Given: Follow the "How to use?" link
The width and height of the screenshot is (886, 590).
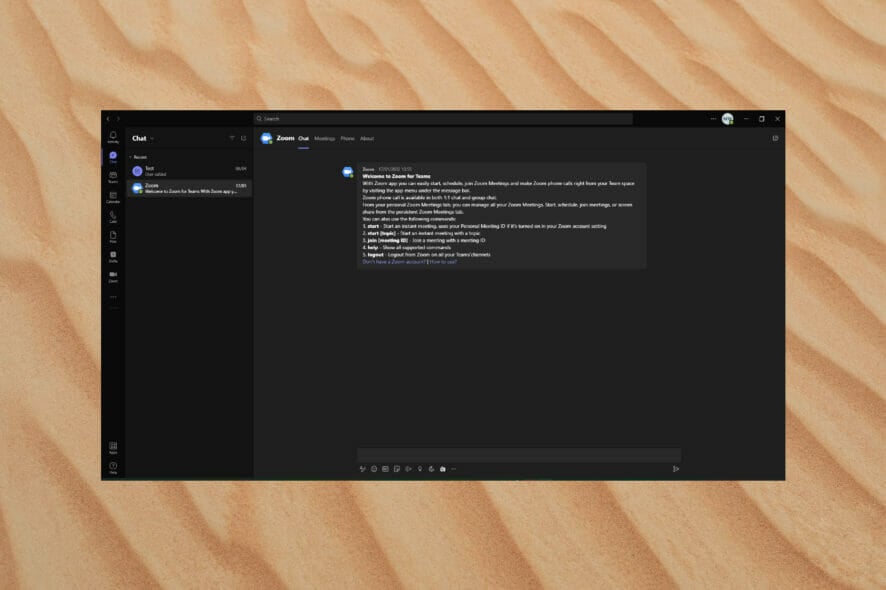Looking at the screenshot, I should tap(443, 262).
